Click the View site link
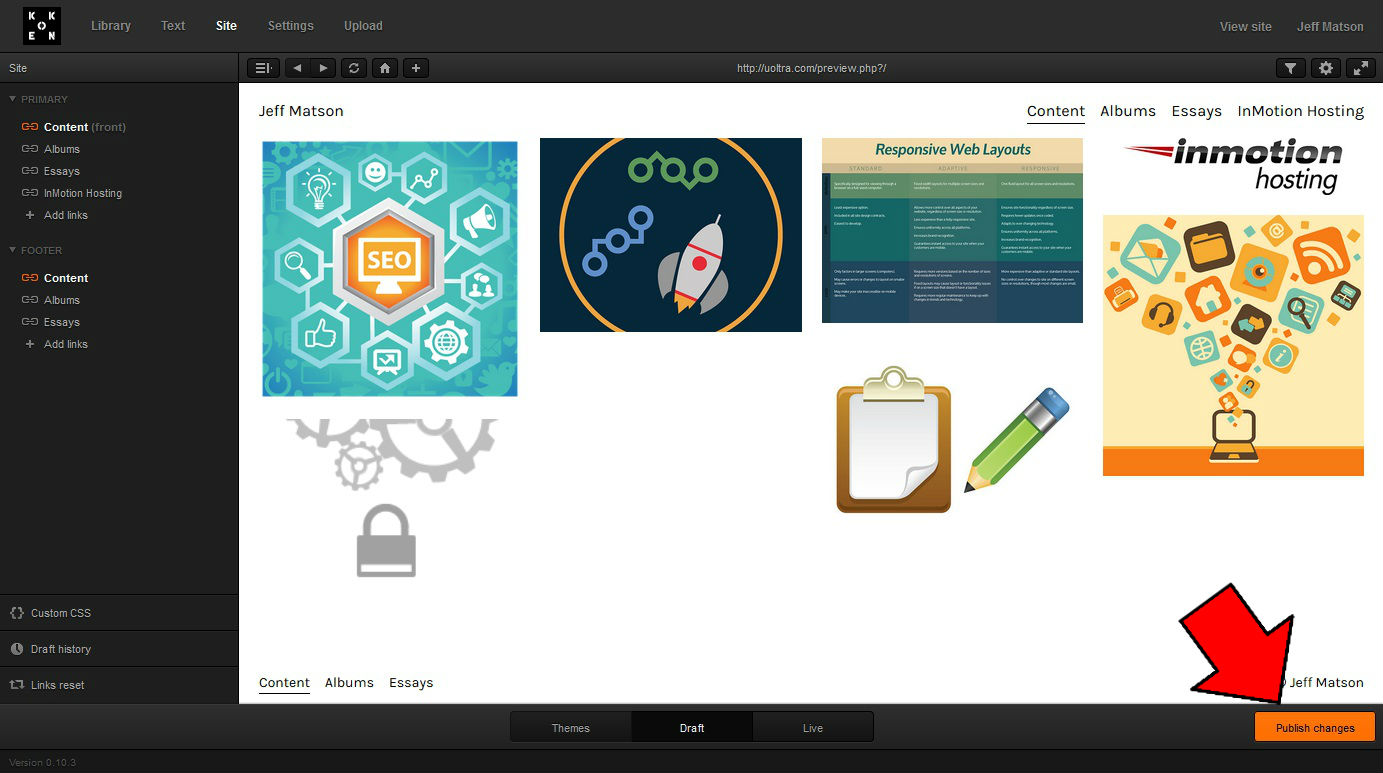1383x773 pixels. [x=1246, y=27]
